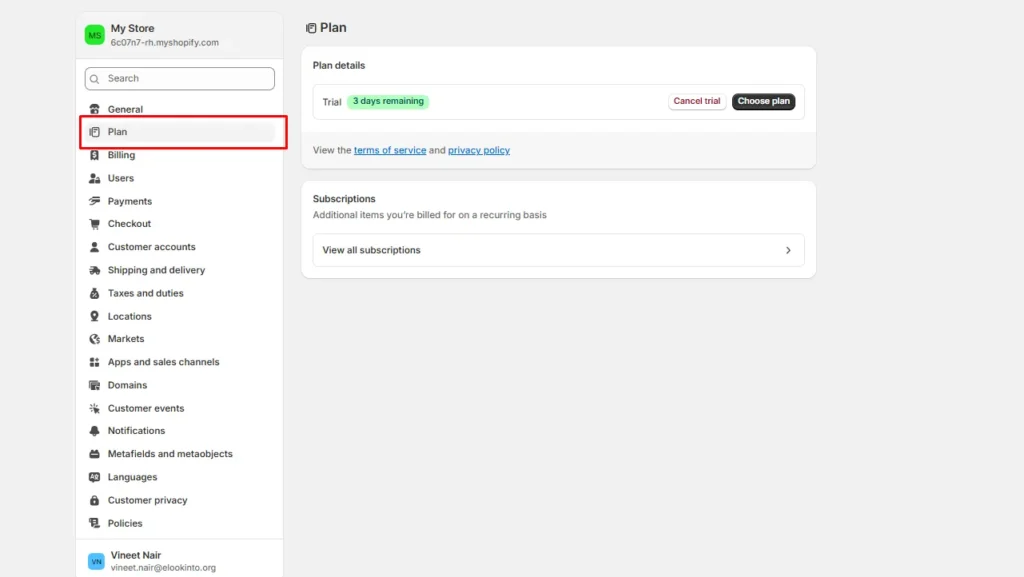Select the Plan sidebar entry
Viewport: 1024px width, 577px height.
117,131
